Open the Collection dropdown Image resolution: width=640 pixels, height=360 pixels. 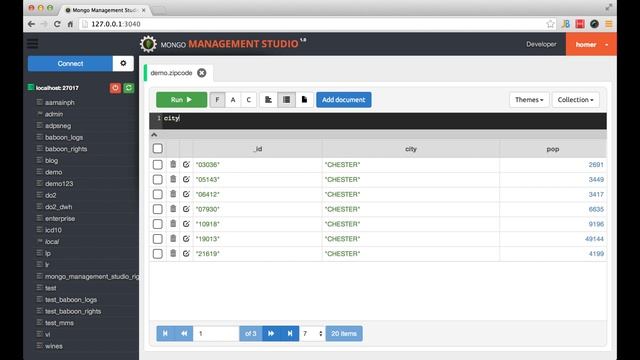(576, 100)
